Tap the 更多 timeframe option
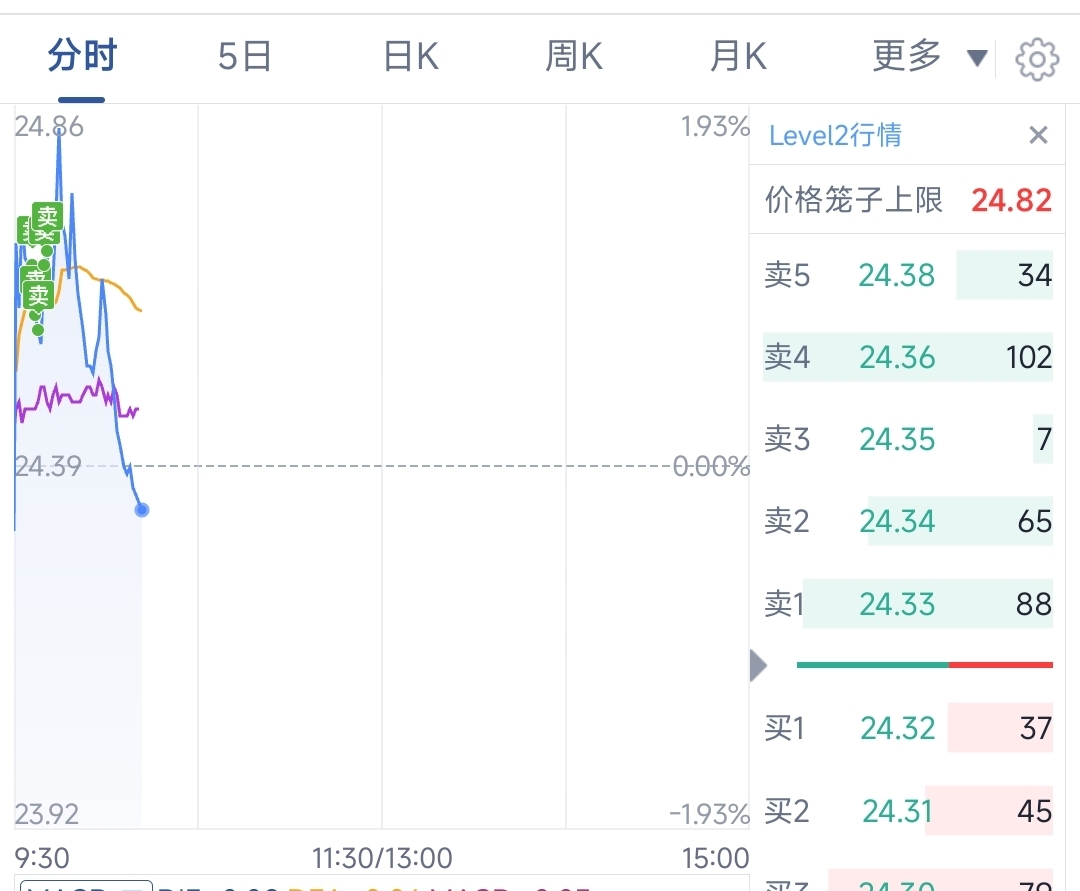1080x891 pixels. pyautogui.click(x=906, y=56)
